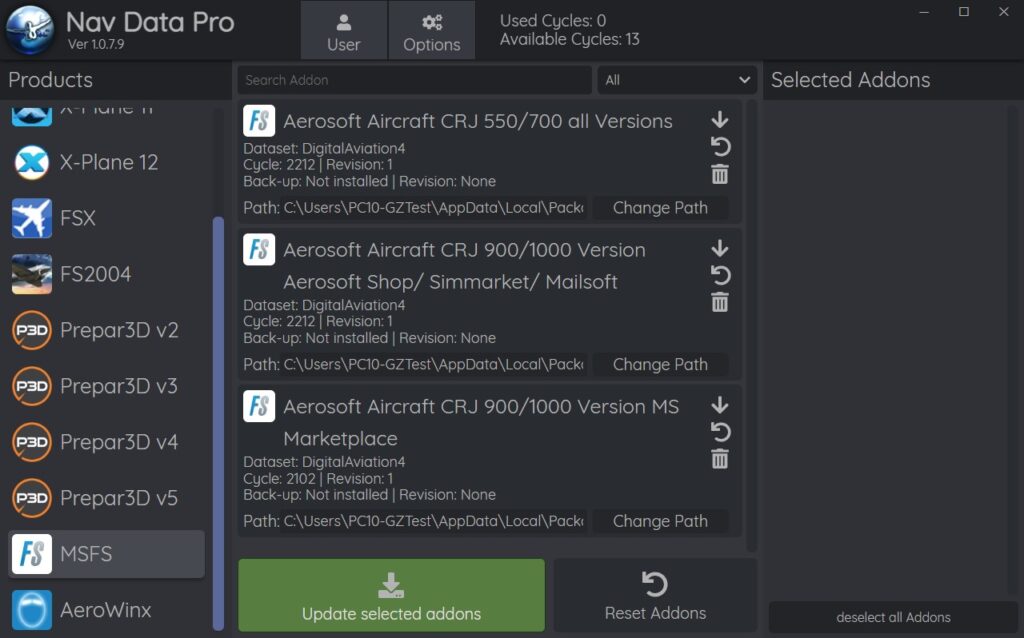Click the Nav Data Pro globe logo
This screenshot has width=1024, height=638.
click(30, 29)
